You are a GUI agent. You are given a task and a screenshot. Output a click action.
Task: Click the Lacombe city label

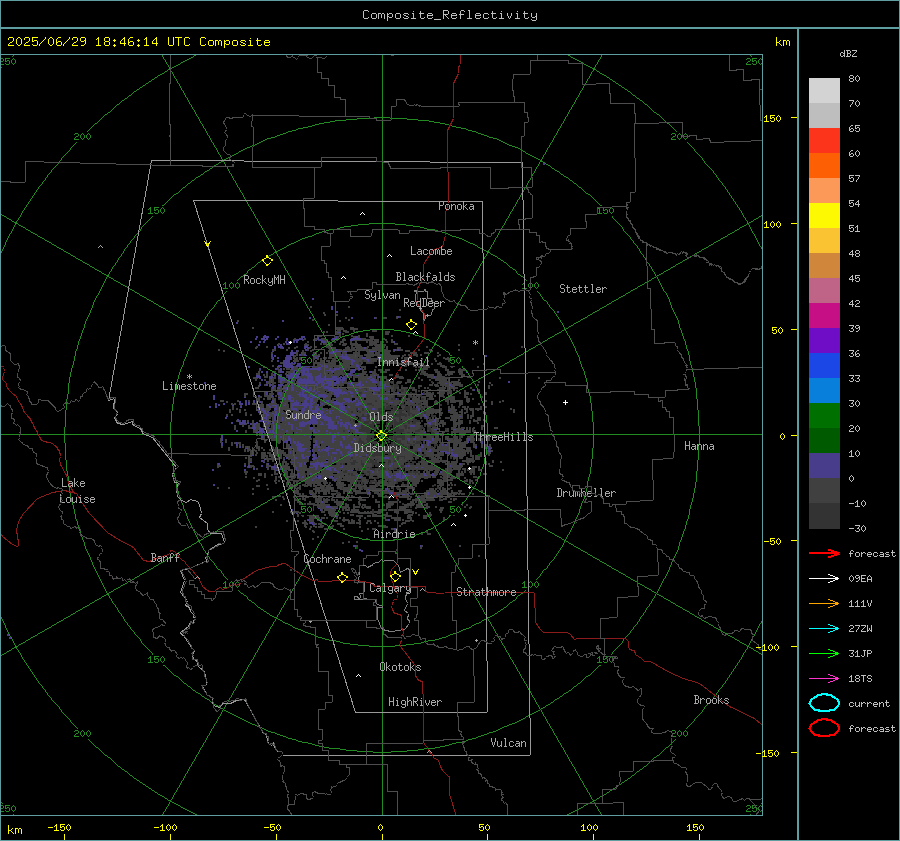(431, 251)
